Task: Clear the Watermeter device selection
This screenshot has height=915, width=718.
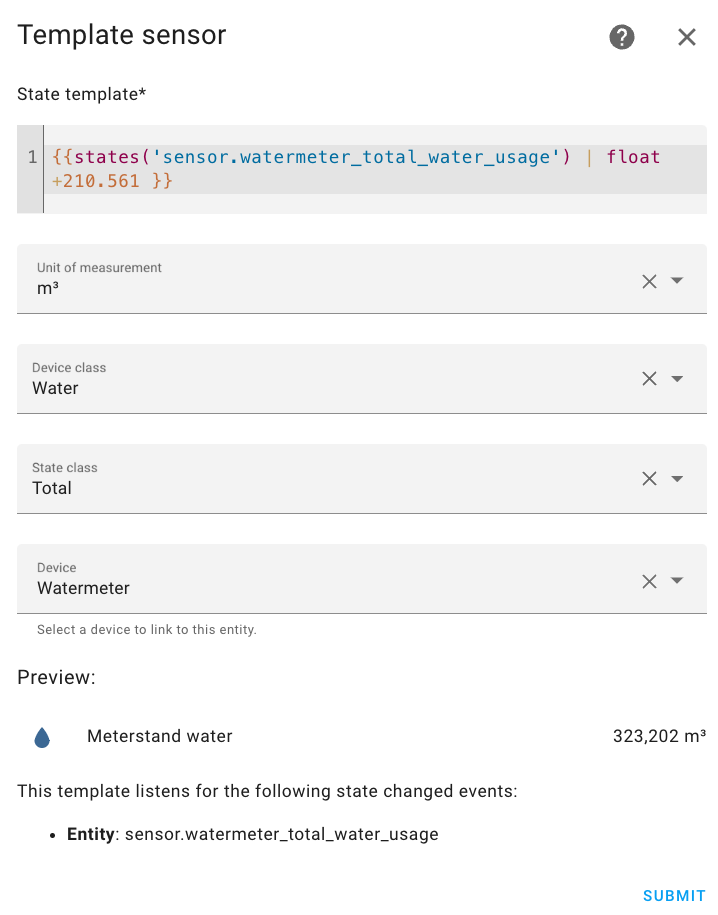Action: (649, 581)
